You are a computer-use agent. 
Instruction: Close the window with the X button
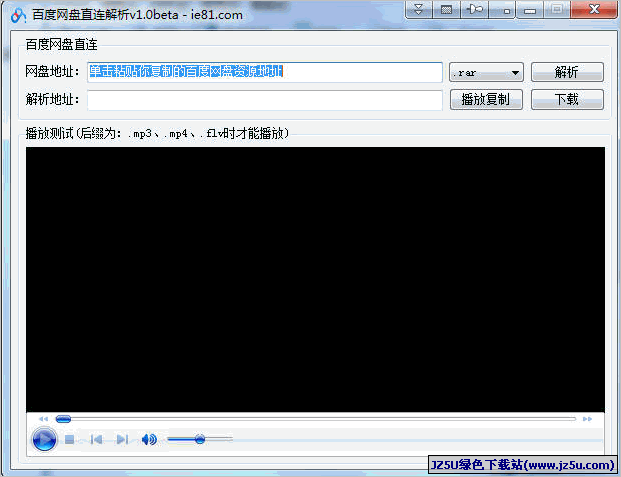click(594, 10)
